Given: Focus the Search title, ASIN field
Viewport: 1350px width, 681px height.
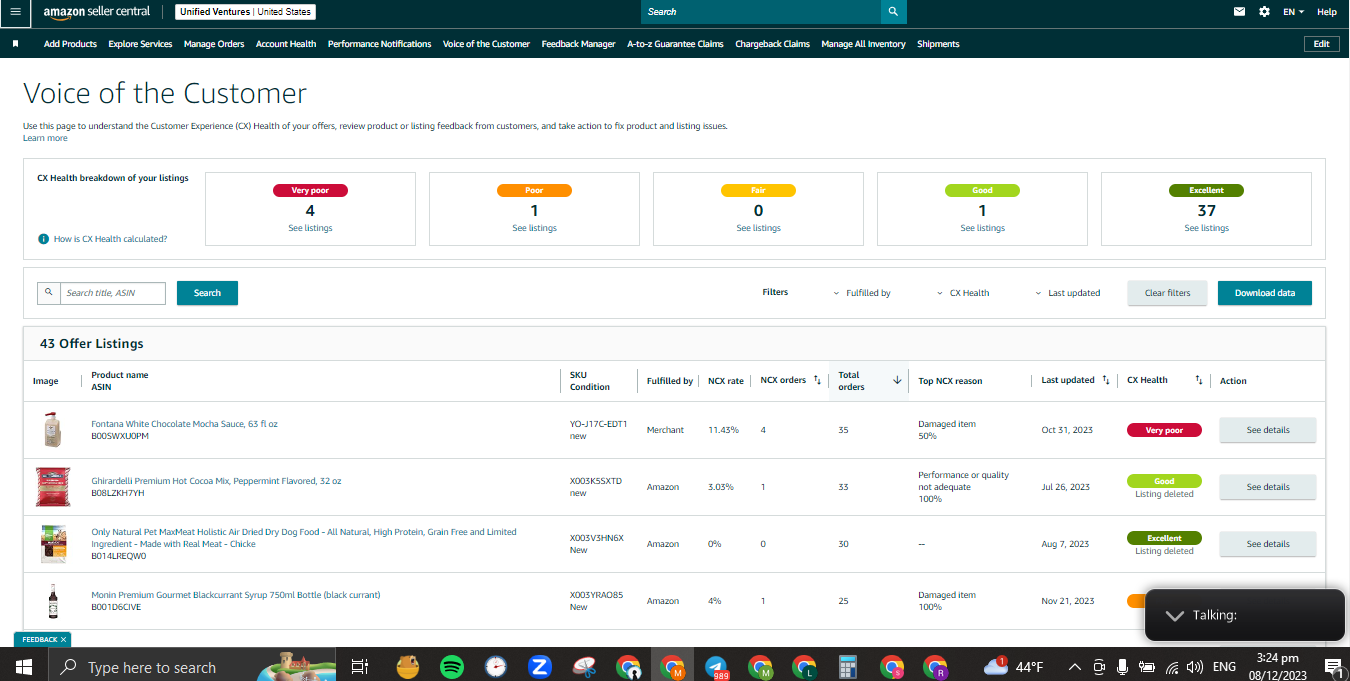Looking at the screenshot, I should pos(112,293).
